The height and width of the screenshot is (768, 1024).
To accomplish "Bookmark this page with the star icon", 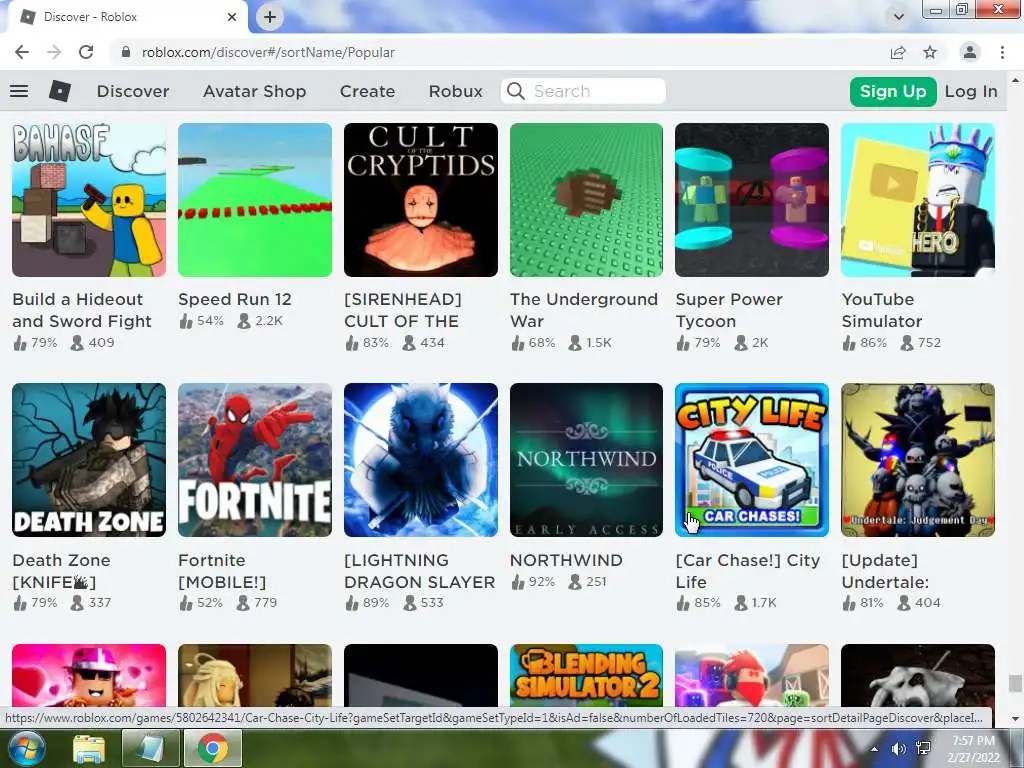I will (930, 52).
